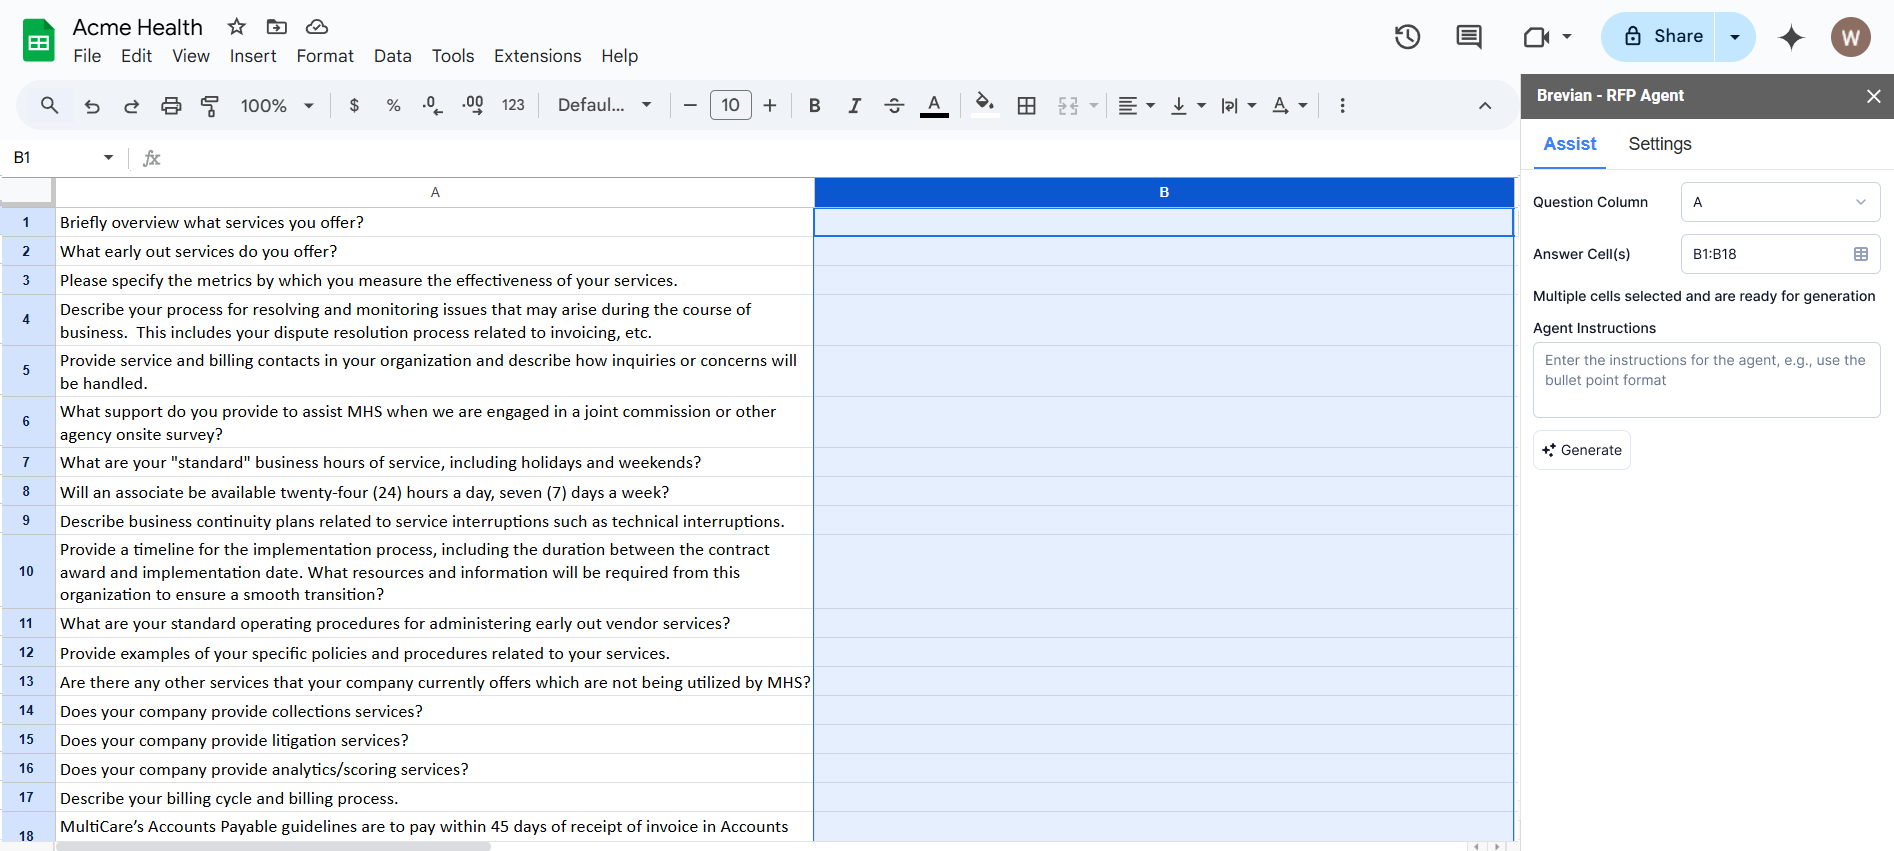Viewport: 1894px width, 851px height.
Task: Open the text wrapping dropdown
Action: [1238, 105]
